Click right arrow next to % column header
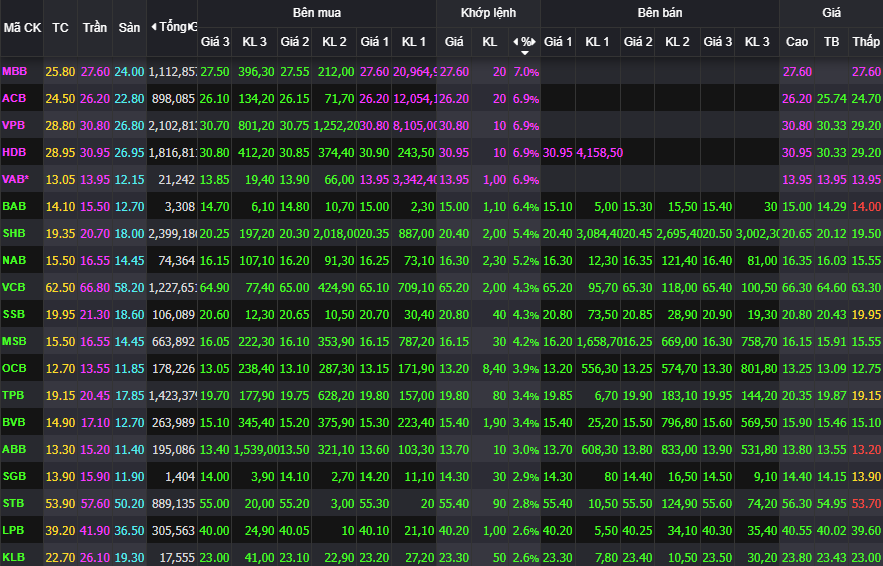The height and width of the screenshot is (566, 883). click(x=535, y=42)
